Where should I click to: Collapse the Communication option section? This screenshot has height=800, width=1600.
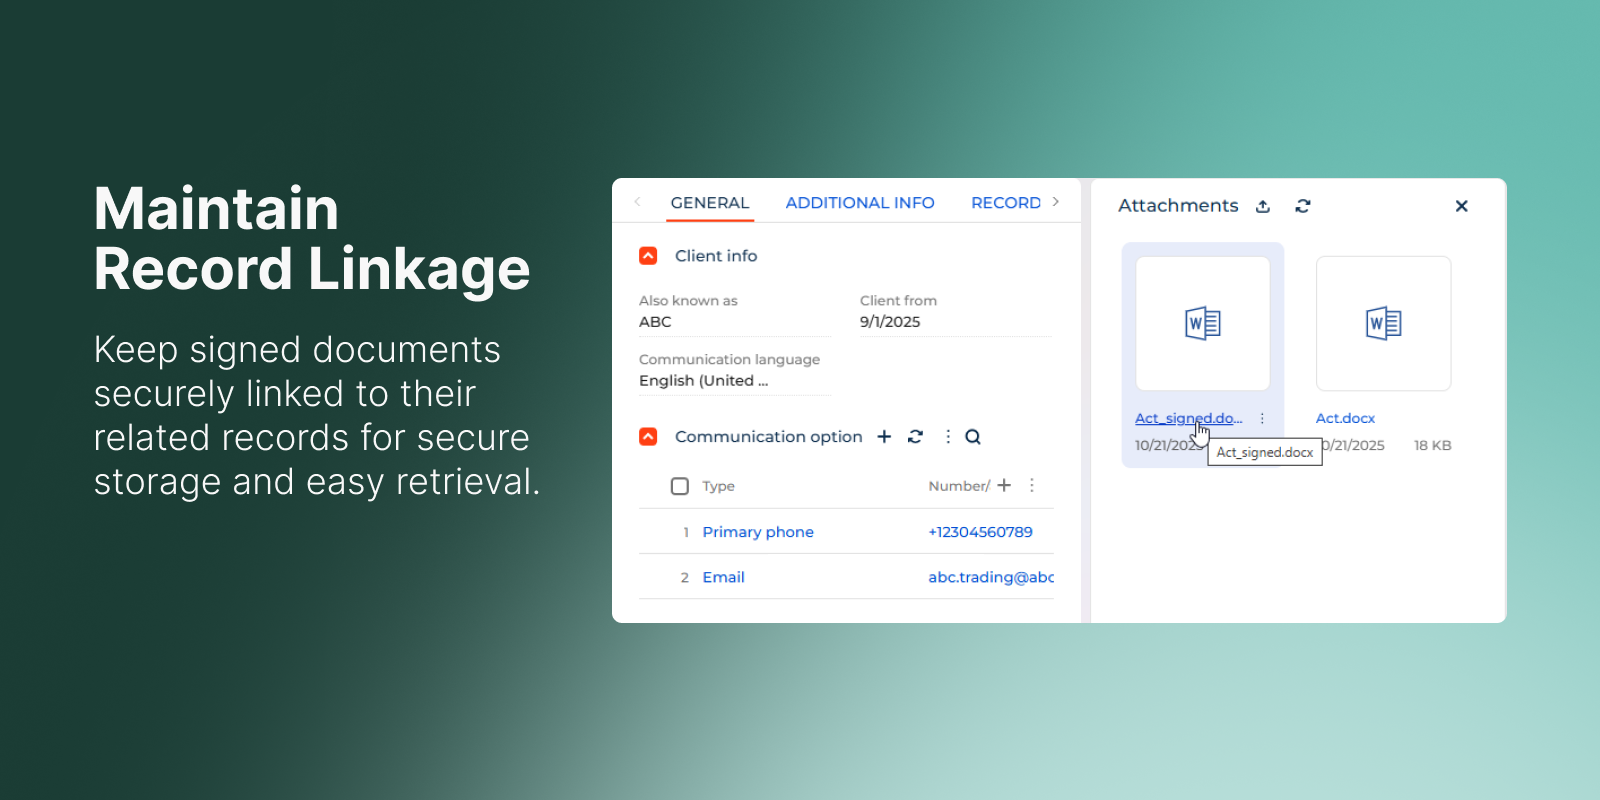pos(648,437)
